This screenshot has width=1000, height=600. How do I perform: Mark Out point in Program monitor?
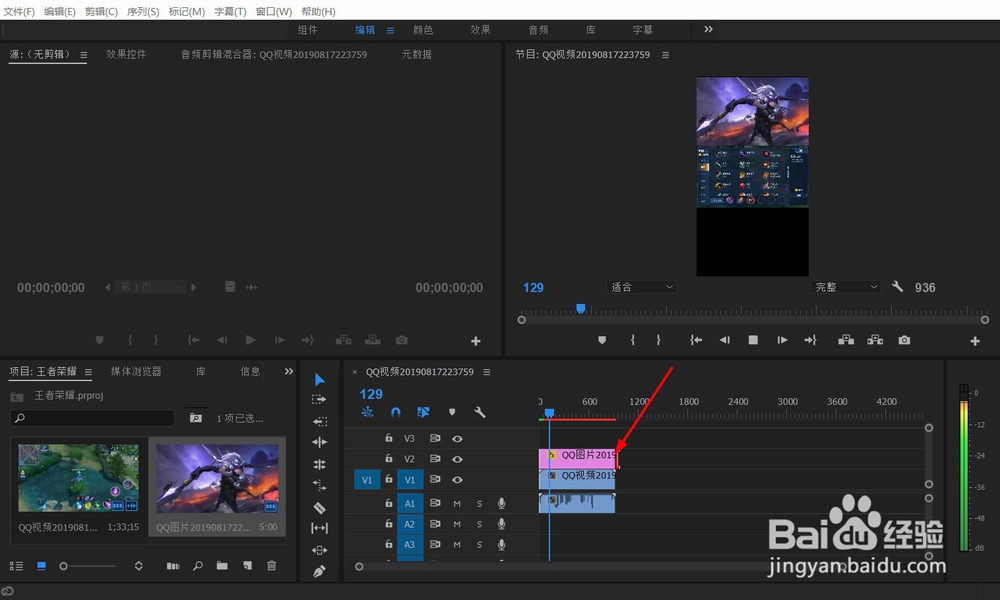pyautogui.click(x=658, y=340)
